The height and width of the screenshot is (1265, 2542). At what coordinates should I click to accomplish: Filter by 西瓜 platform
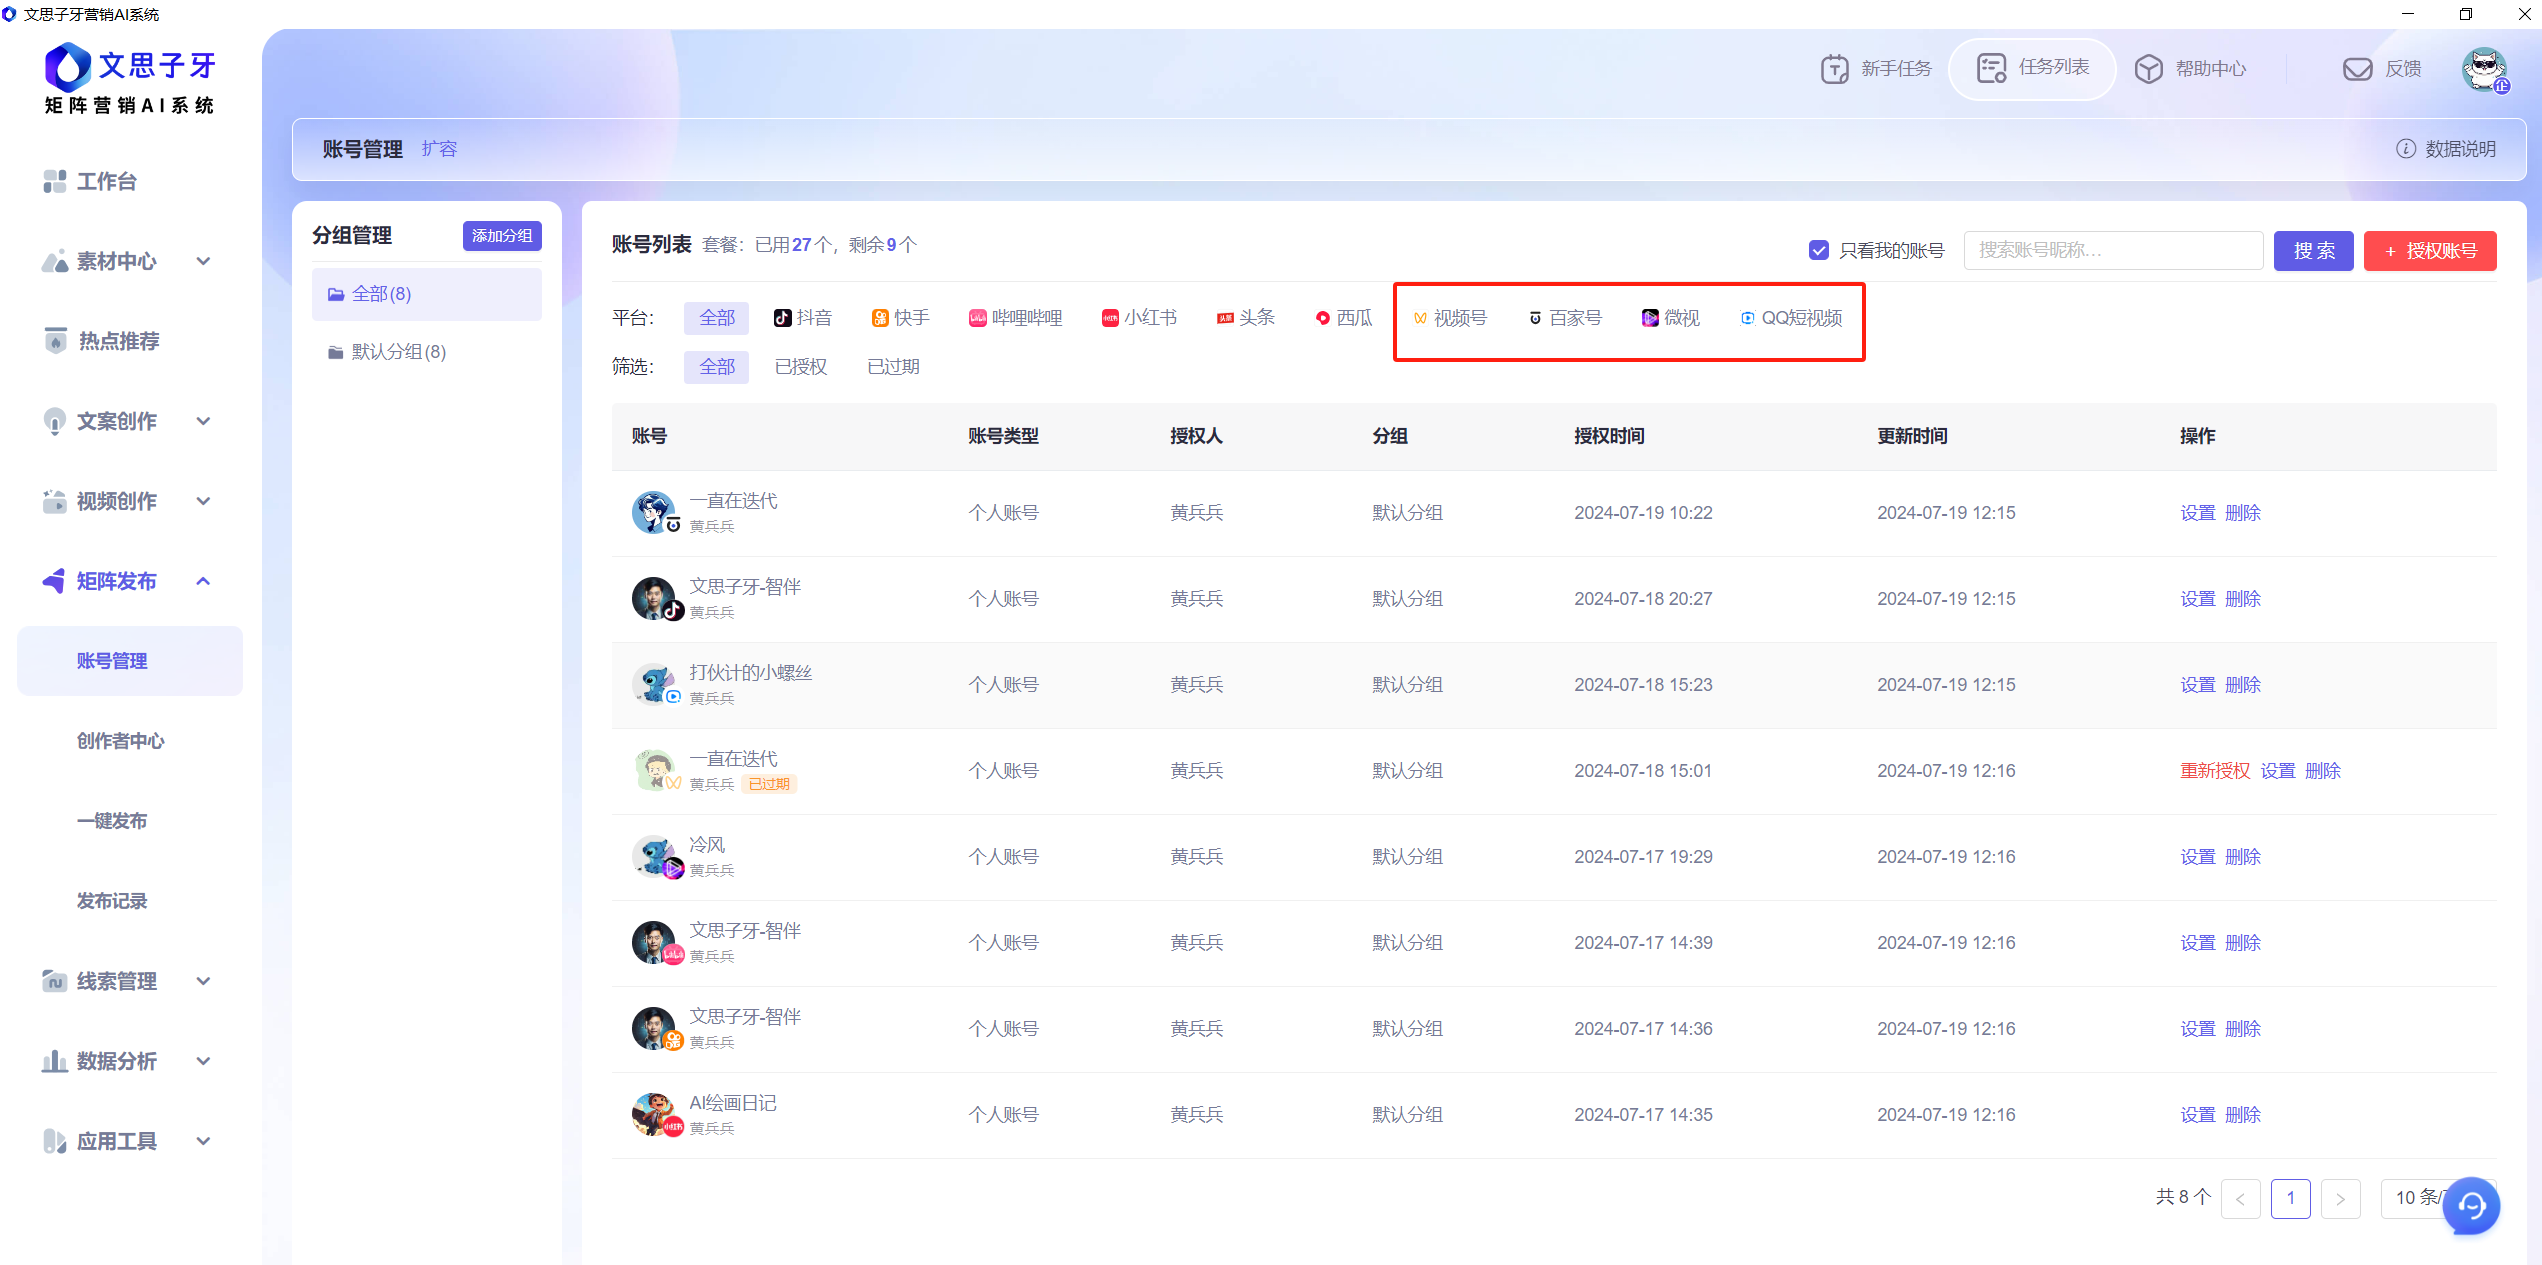pyautogui.click(x=1344, y=318)
